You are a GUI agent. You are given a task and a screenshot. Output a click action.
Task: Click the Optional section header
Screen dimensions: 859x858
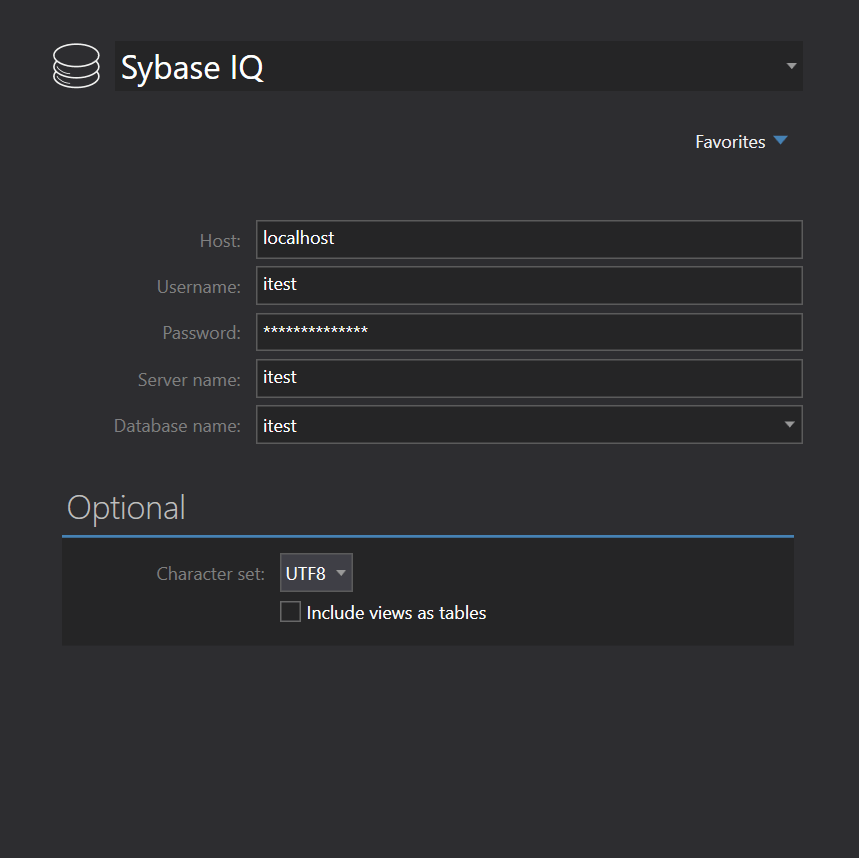pyautogui.click(x=126, y=508)
